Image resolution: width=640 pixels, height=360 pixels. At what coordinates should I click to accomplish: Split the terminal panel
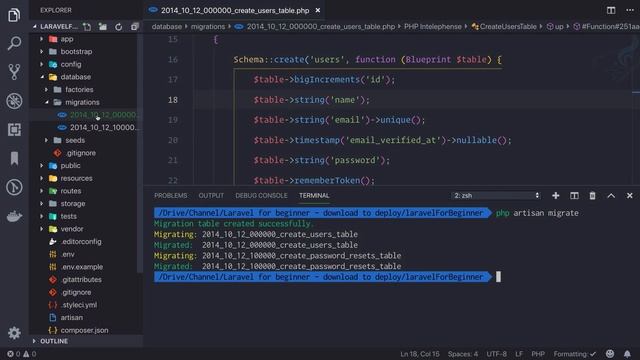(x=574, y=196)
